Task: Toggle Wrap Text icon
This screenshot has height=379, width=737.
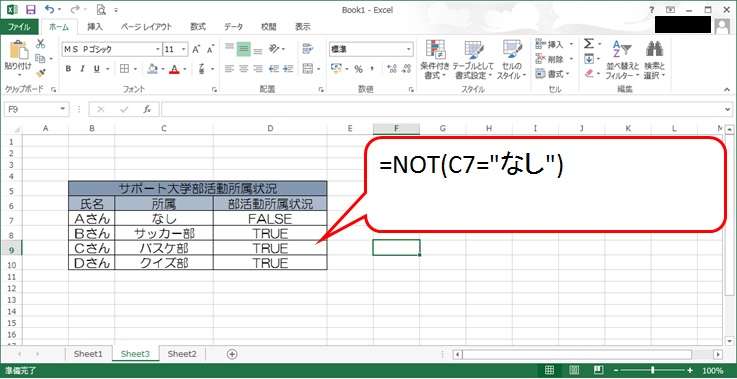Action: (x=308, y=48)
